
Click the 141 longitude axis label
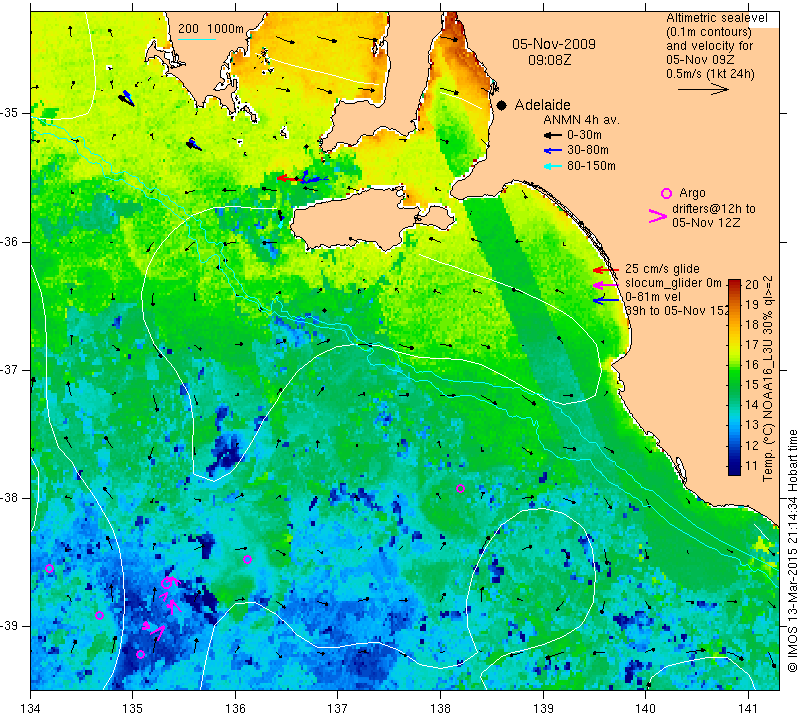(x=748, y=709)
